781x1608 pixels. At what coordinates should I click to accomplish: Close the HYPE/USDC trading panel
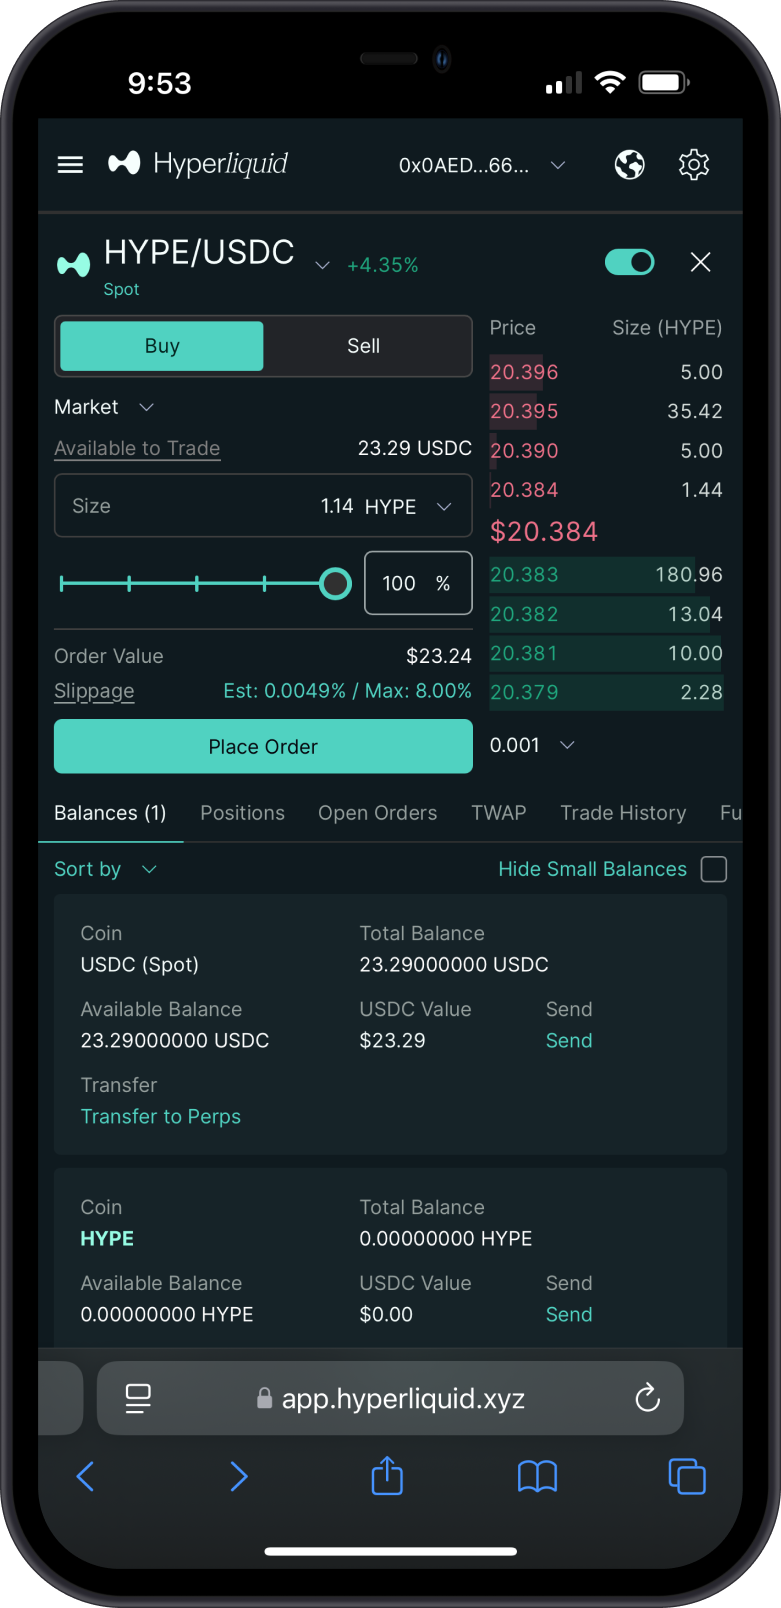(x=701, y=262)
